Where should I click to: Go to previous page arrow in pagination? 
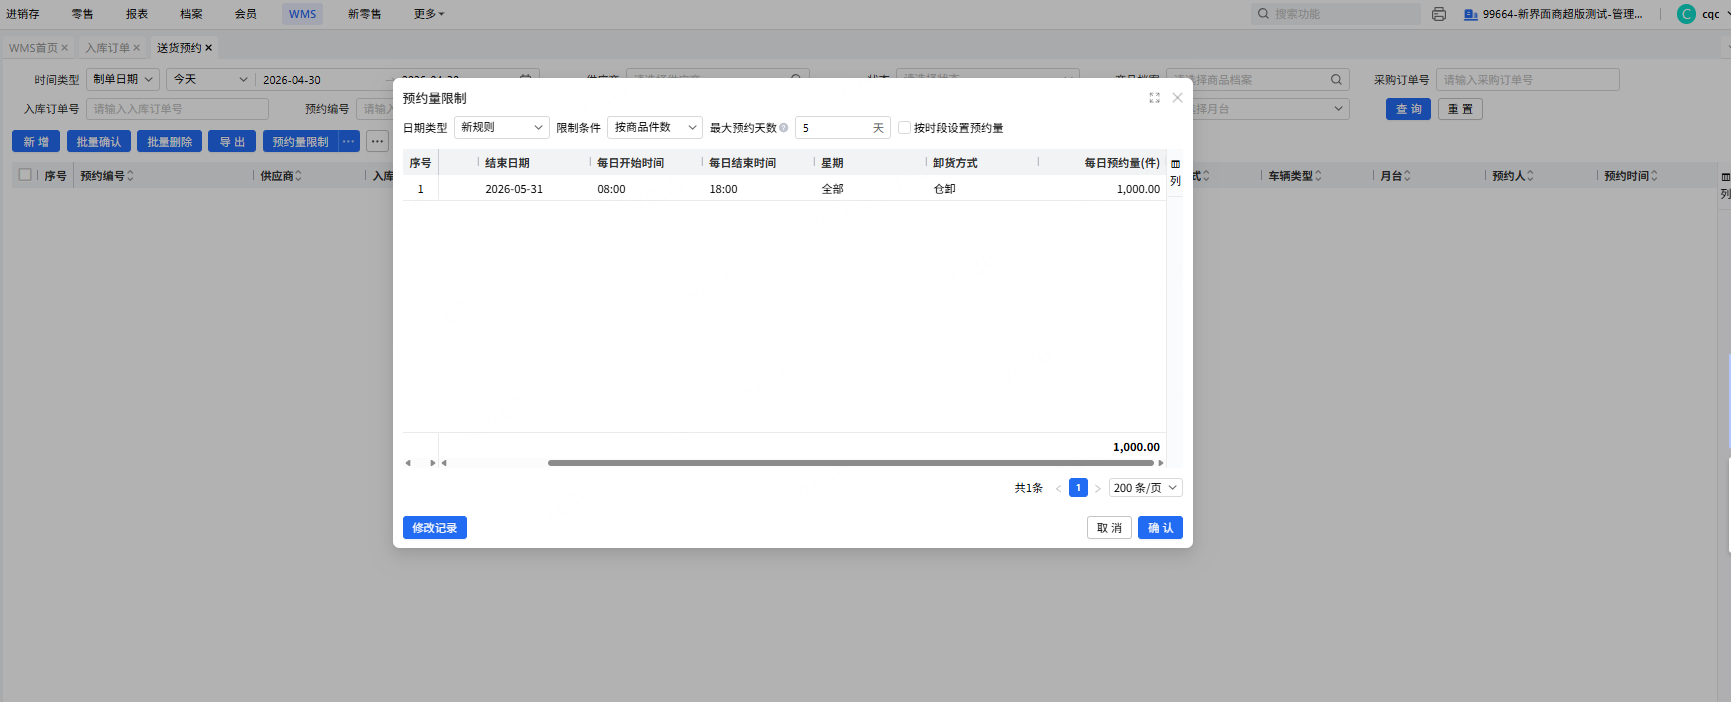click(x=1058, y=489)
